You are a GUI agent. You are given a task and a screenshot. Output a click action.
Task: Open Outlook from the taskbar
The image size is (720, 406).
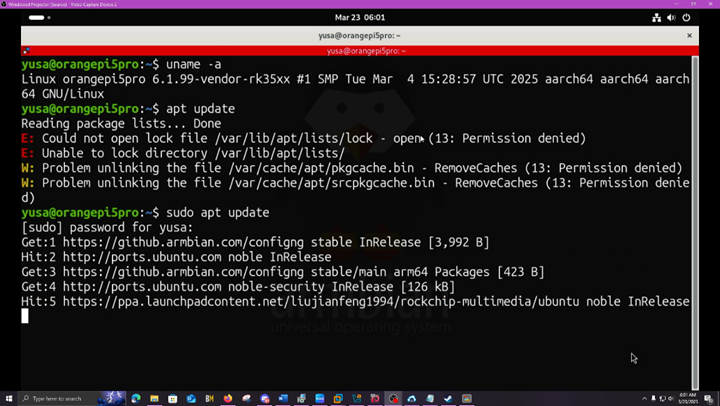(x=191, y=398)
